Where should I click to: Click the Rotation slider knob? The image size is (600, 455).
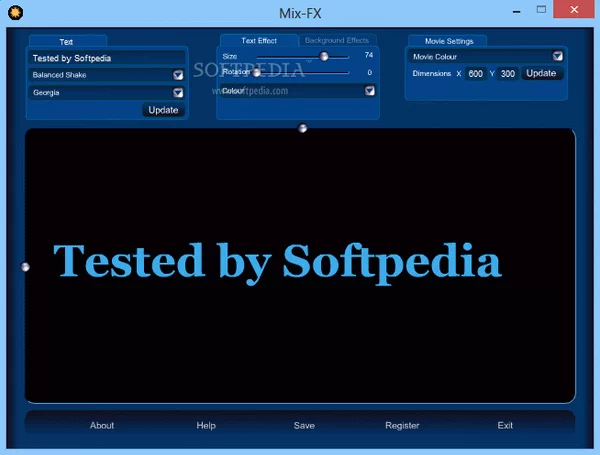(x=256, y=72)
